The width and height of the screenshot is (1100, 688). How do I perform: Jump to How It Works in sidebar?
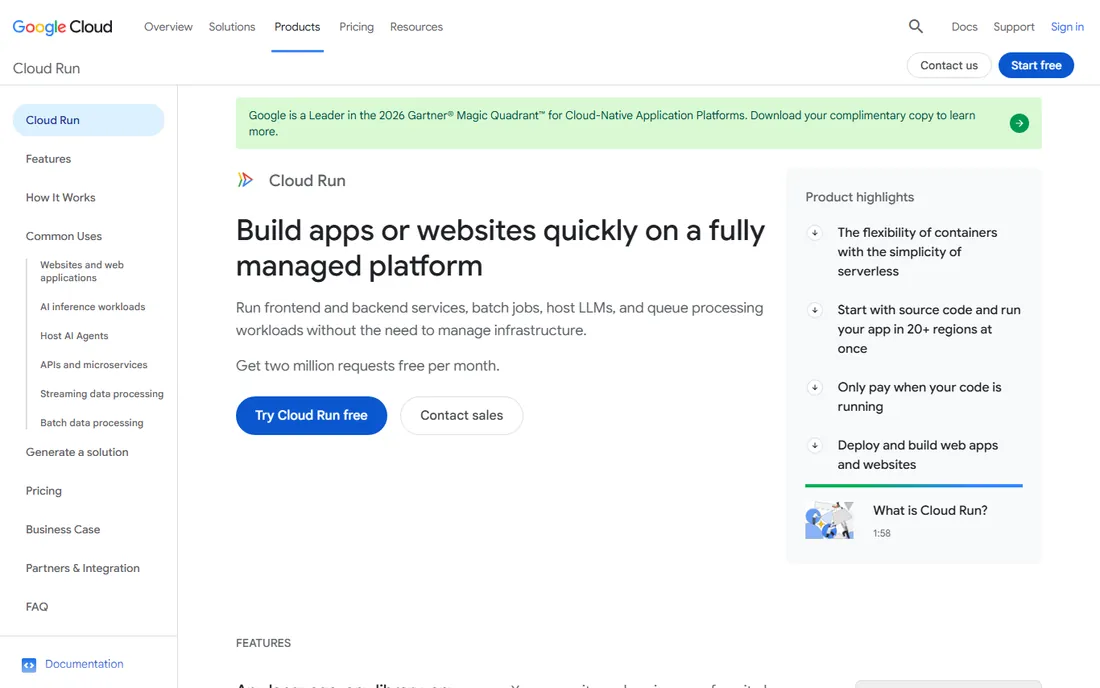(x=60, y=198)
